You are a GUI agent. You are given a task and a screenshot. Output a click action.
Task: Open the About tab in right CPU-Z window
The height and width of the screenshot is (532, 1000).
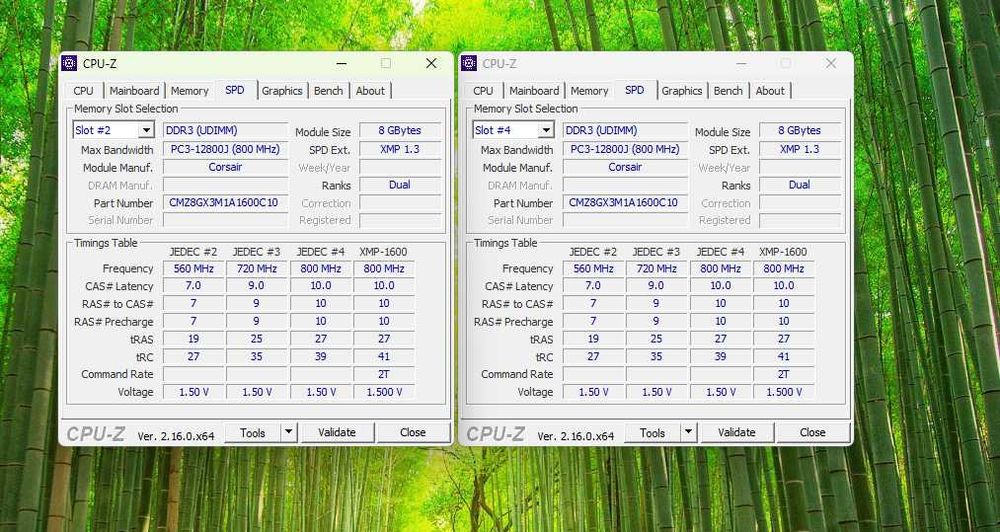(x=770, y=91)
